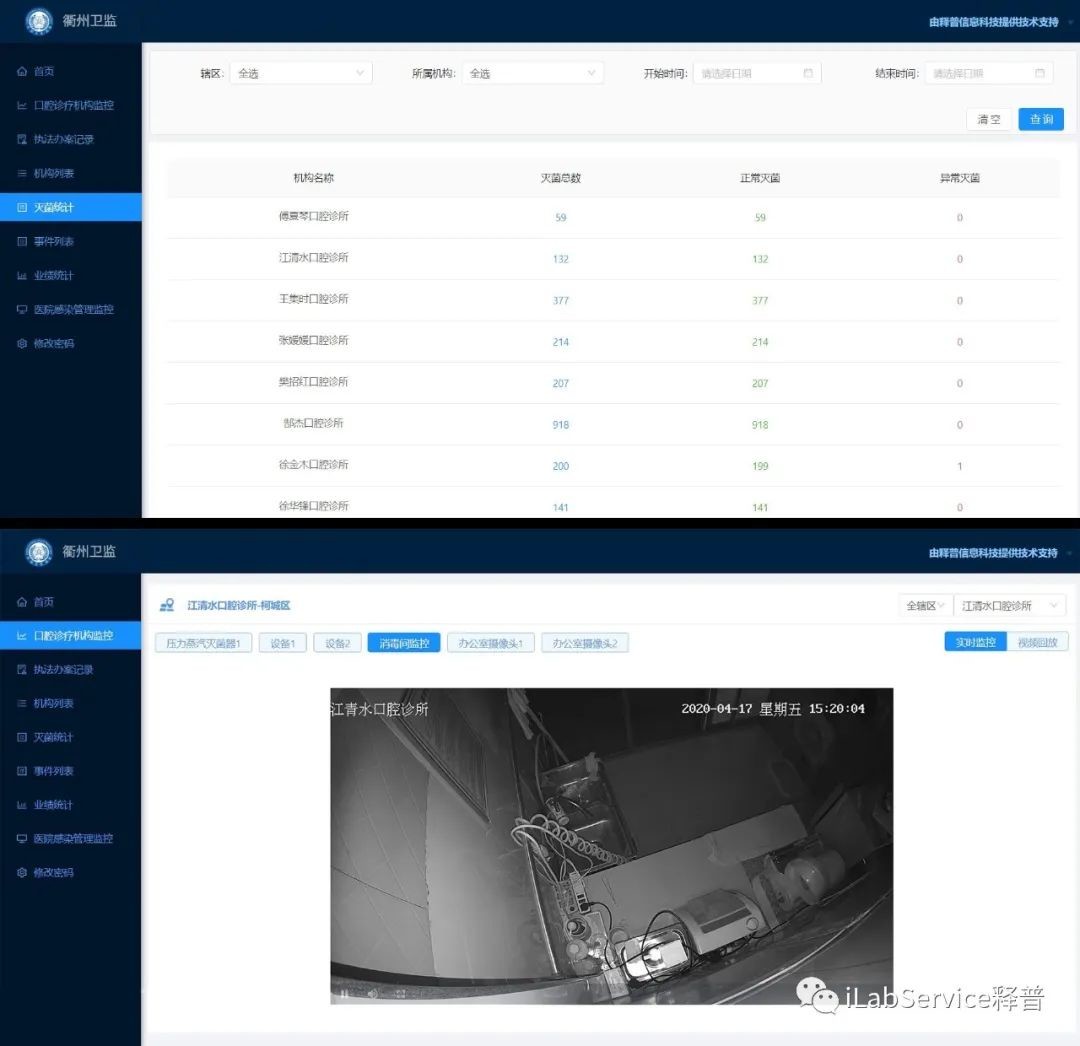This screenshot has height=1046, width=1080.
Task: Click the 江清水口腔诊所-柯城区 page title
Action: click(x=238, y=605)
